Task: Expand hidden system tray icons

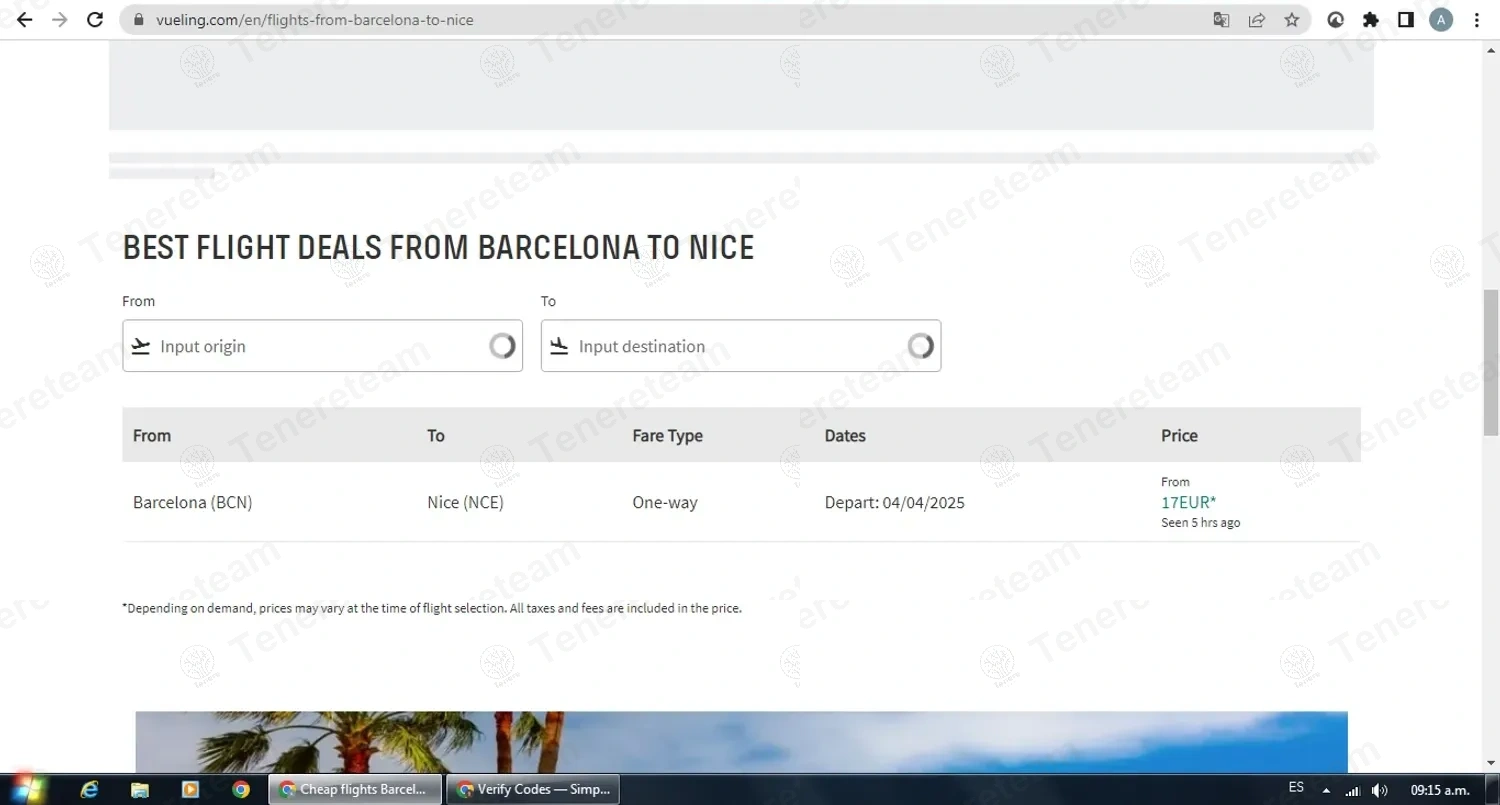Action: coord(1326,789)
